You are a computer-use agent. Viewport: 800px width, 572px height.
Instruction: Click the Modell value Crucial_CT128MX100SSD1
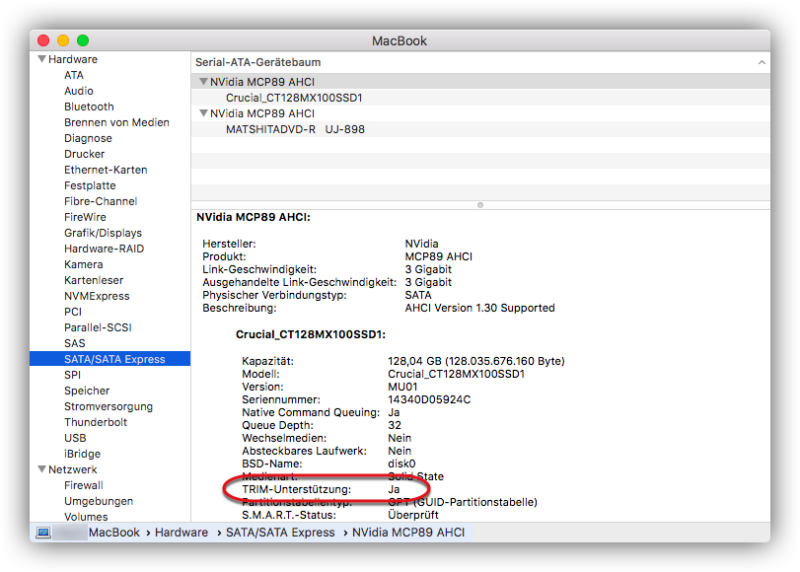[x=456, y=374]
